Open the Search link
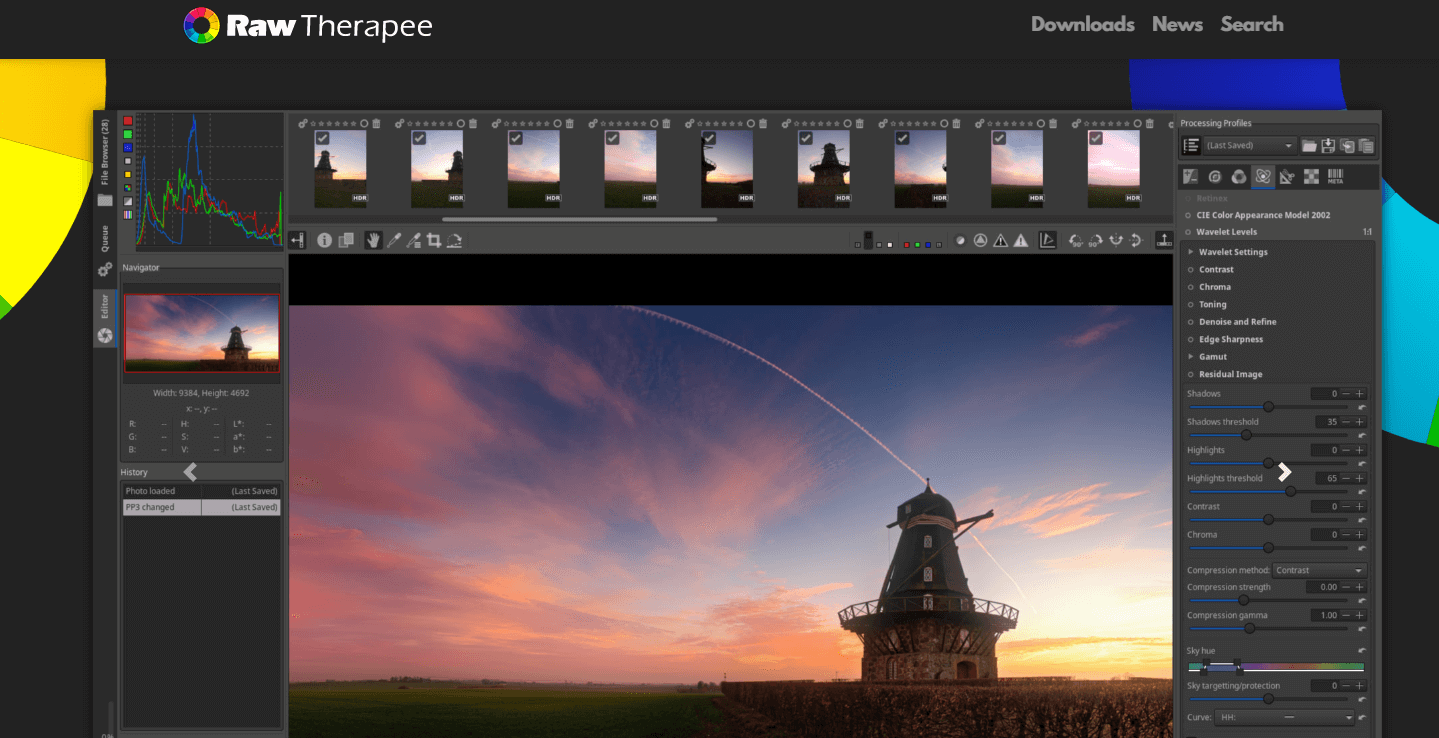Image resolution: width=1439 pixels, height=738 pixels. (x=1252, y=24)
